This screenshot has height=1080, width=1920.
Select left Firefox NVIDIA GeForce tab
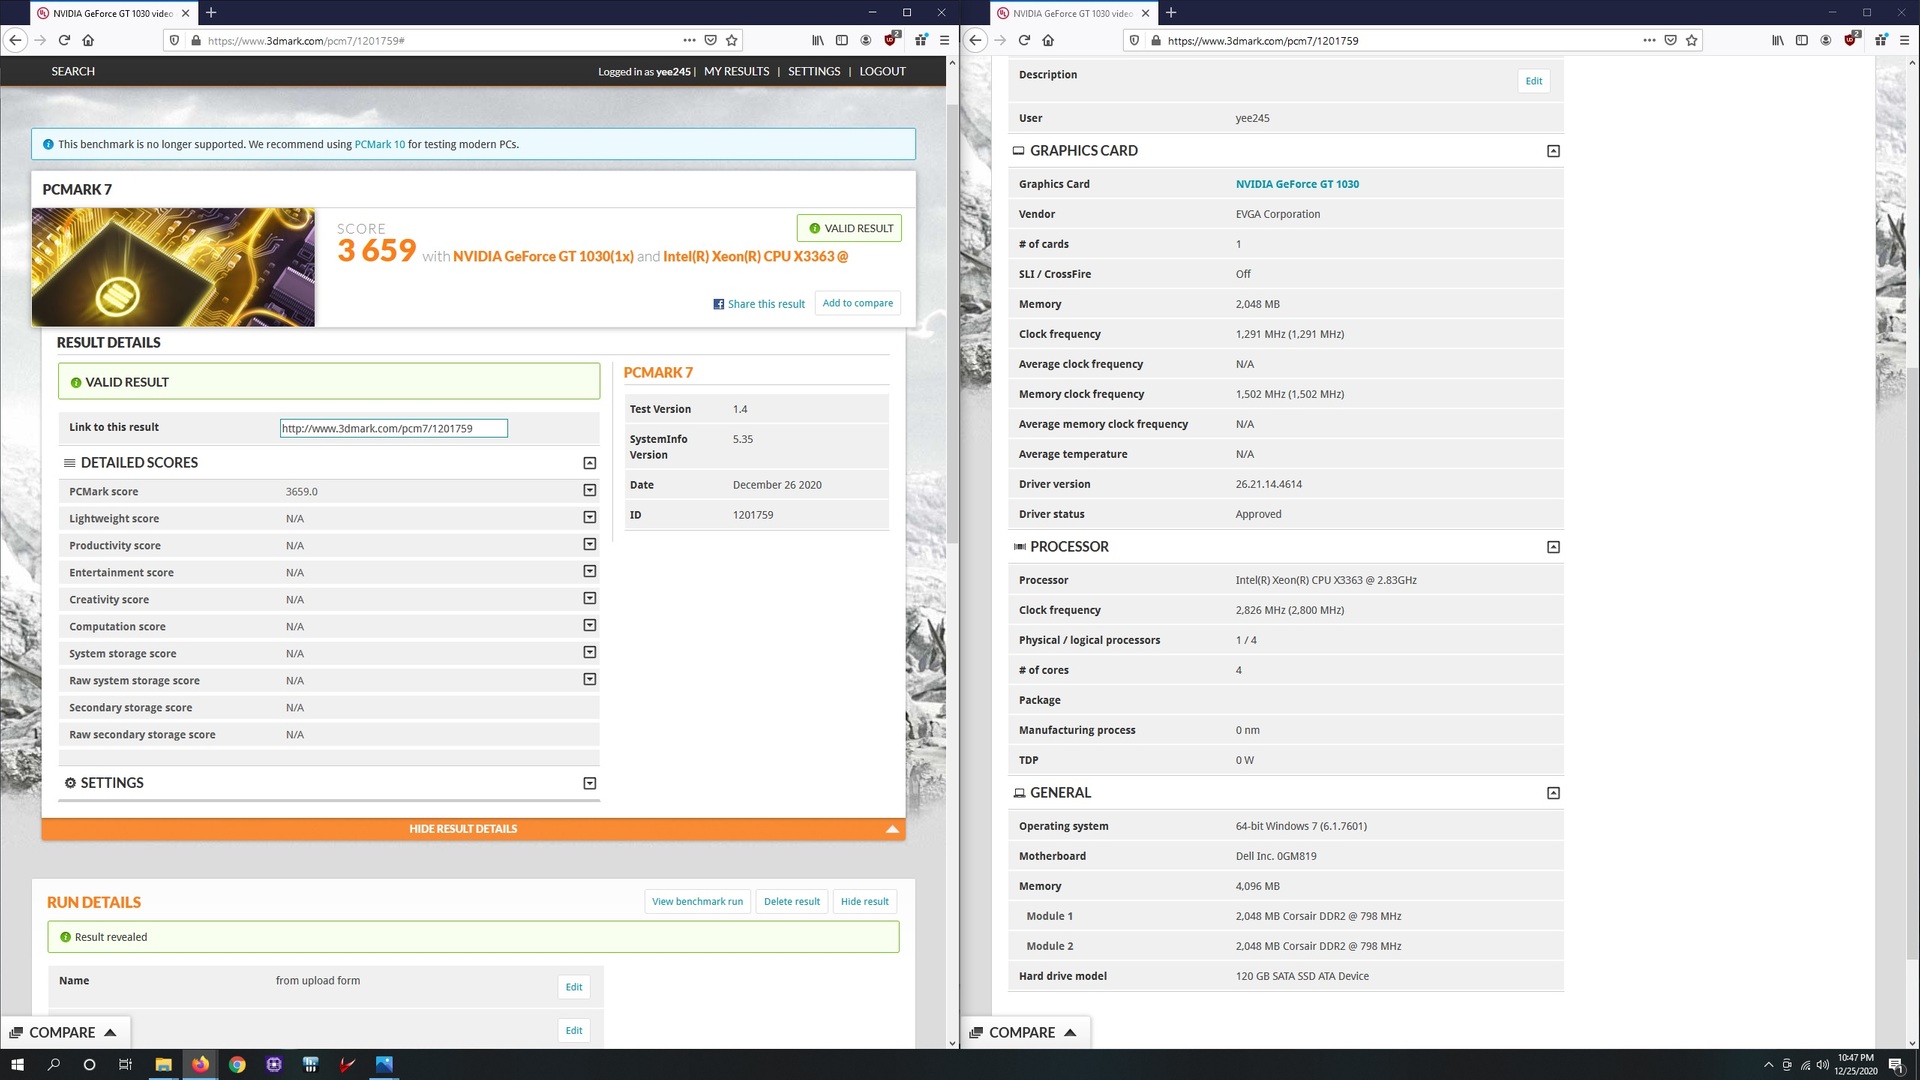pos(113,13)
